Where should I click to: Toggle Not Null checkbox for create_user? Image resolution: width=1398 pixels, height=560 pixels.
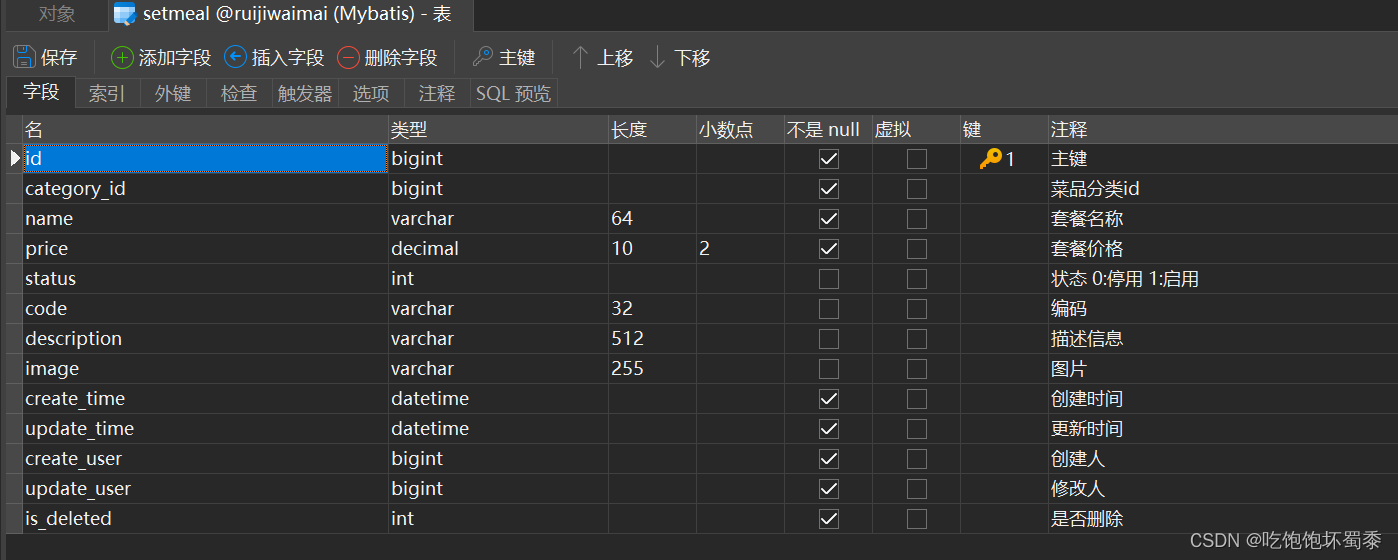click(x=828, y=459)
